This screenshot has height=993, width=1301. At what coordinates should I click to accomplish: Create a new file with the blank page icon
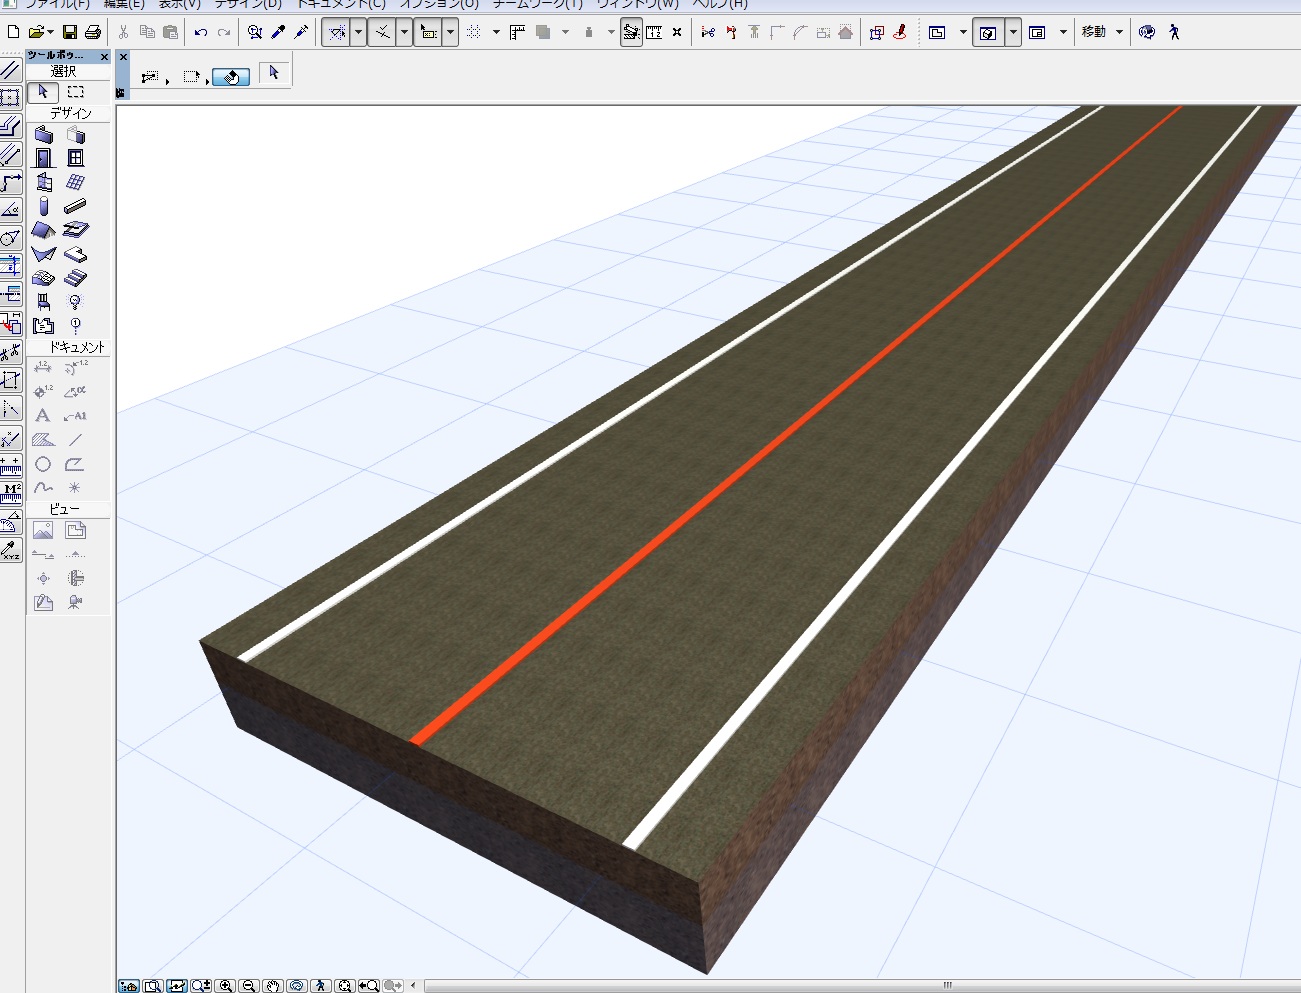tap(13, 33)
